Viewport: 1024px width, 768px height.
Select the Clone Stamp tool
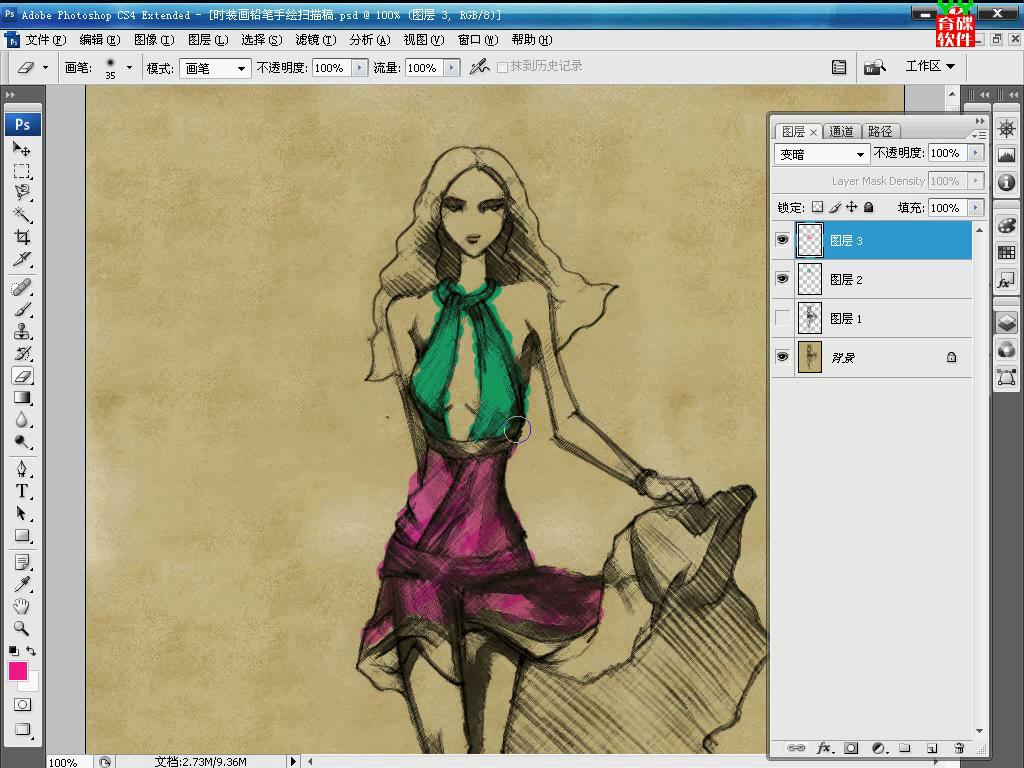coord(22,331)
